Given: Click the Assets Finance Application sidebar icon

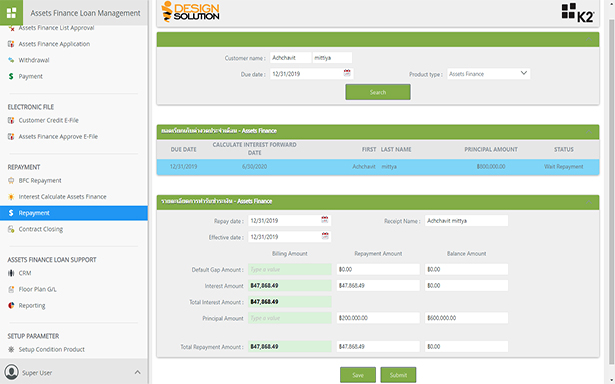Looking at the screenshot, I should point(11,44).
